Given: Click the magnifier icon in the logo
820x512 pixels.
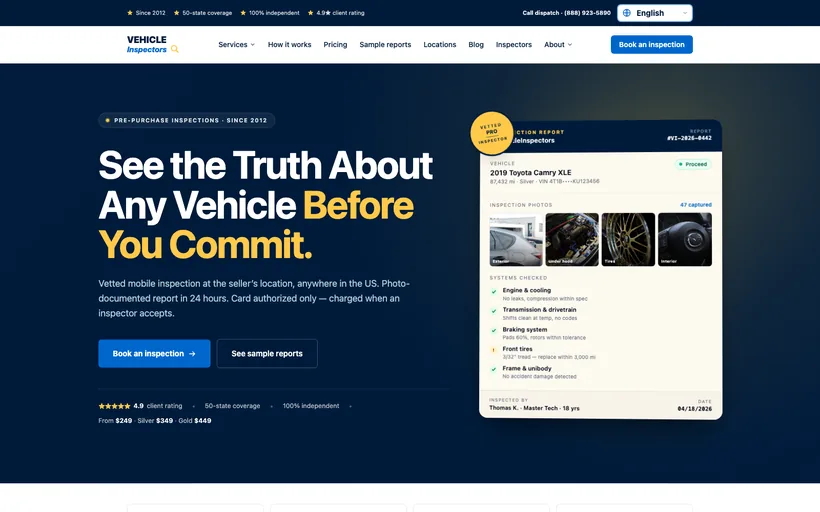Looking at the screenshot, I should click(175, 49).
